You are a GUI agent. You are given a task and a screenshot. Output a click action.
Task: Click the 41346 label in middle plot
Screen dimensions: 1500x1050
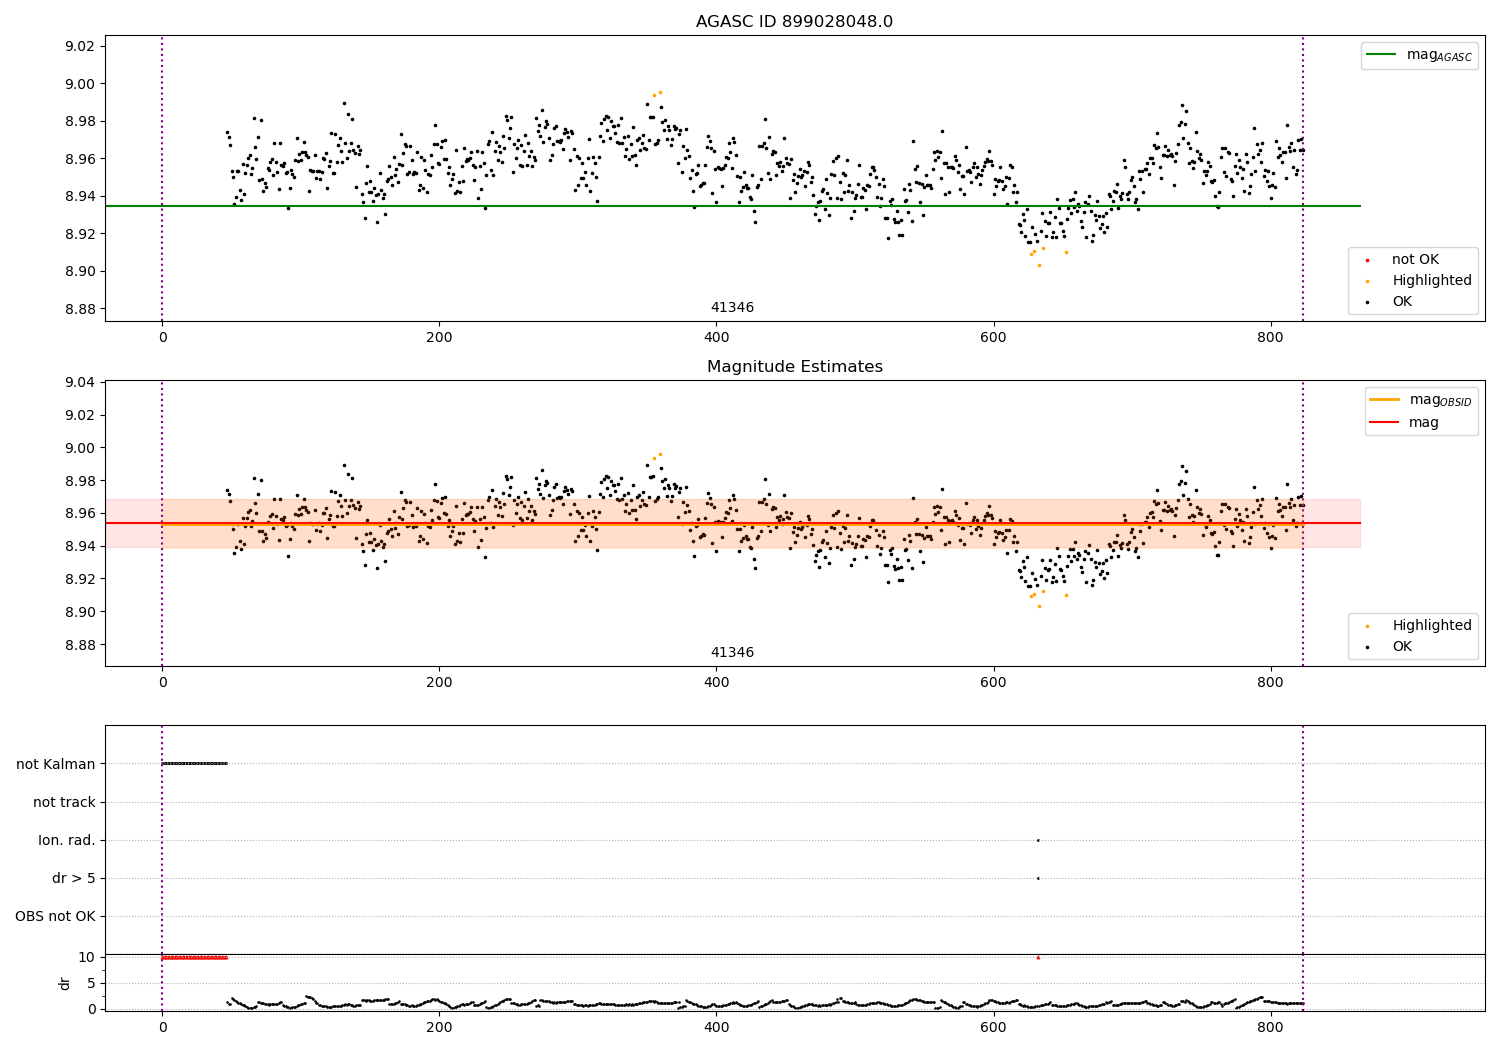[732, 653]
